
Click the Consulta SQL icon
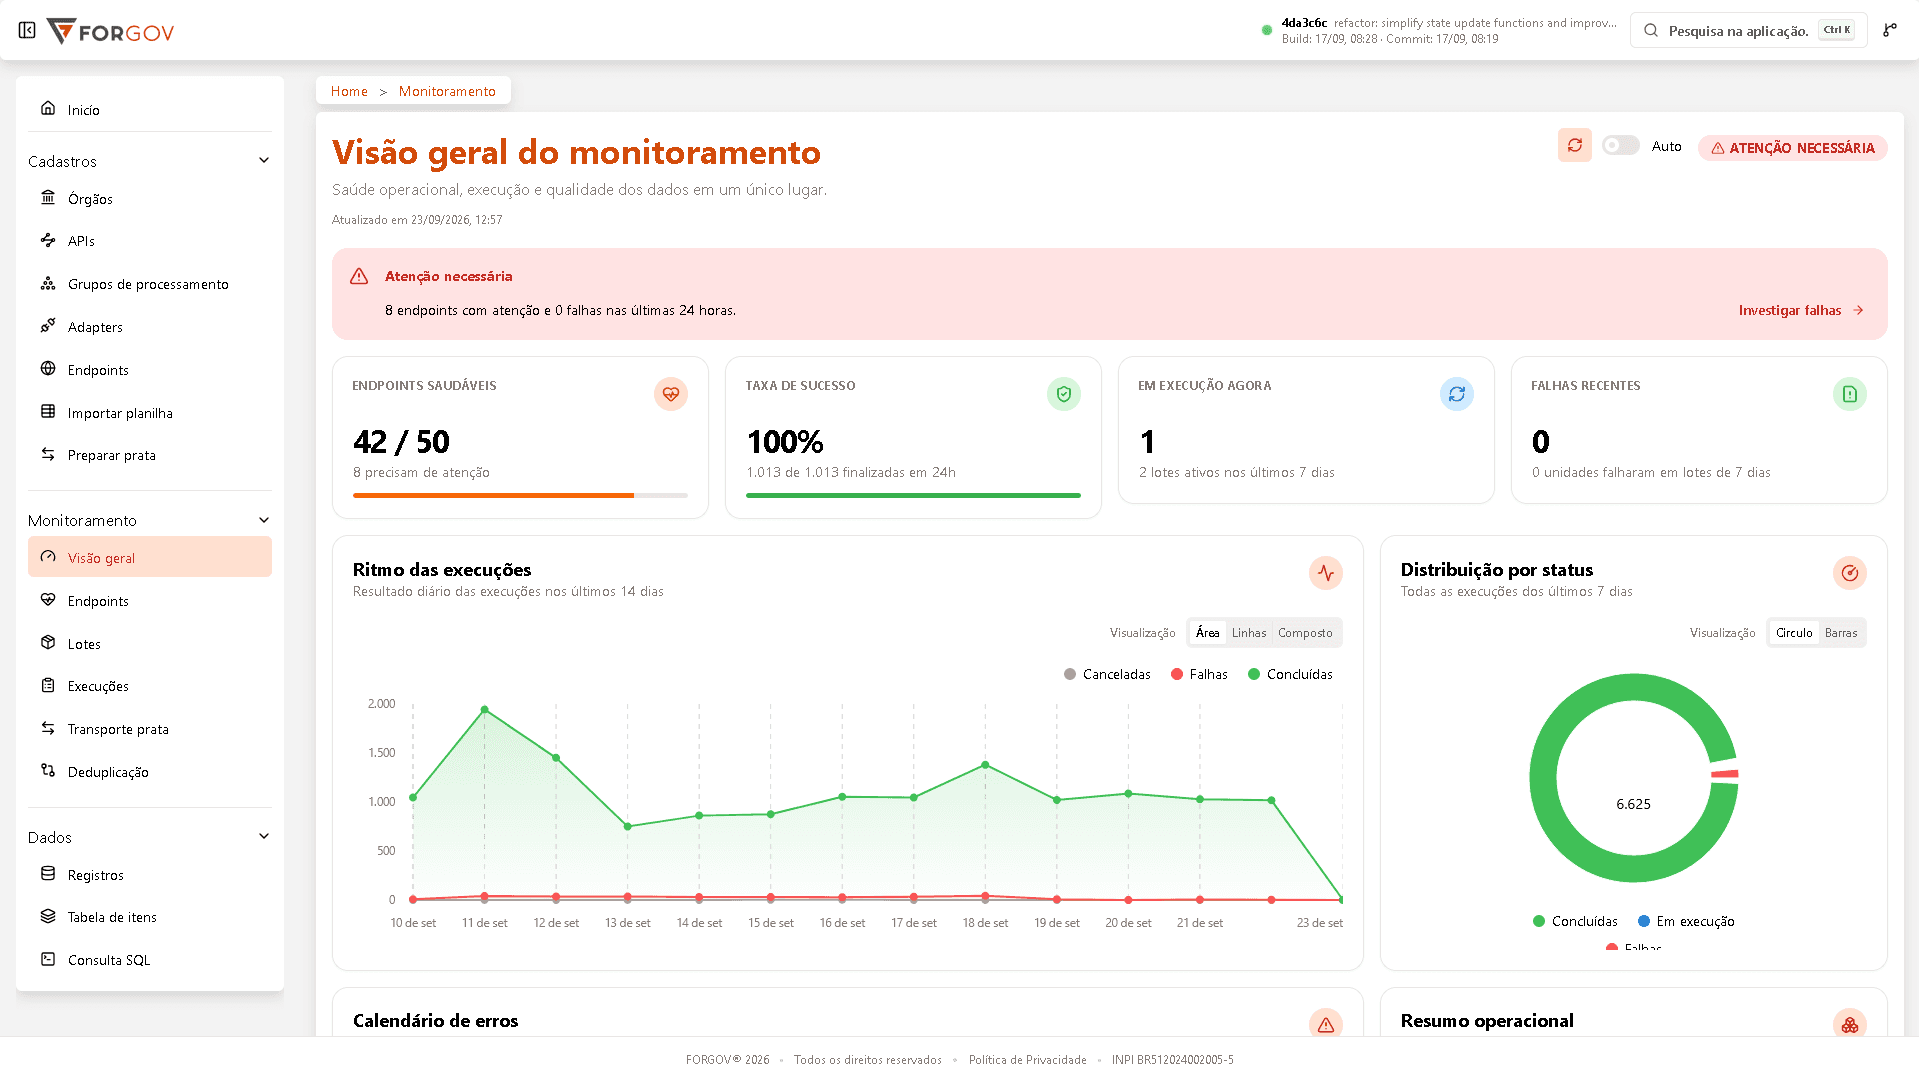[x=48, y=959]
